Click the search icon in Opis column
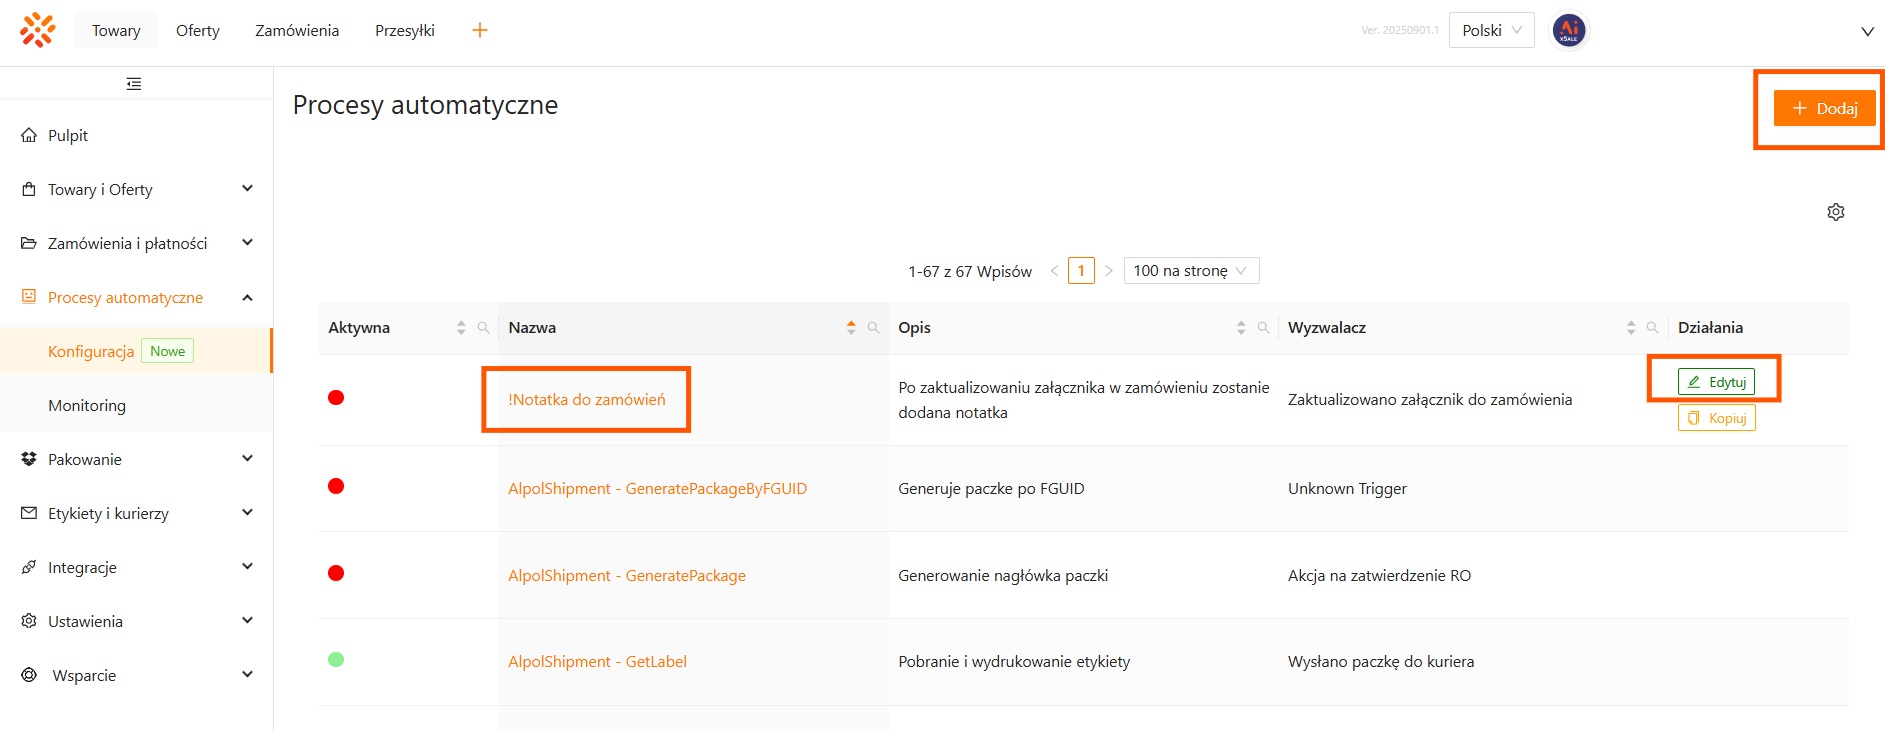The width and height of the screenshot is (1885, 731). pos(1263,328)
